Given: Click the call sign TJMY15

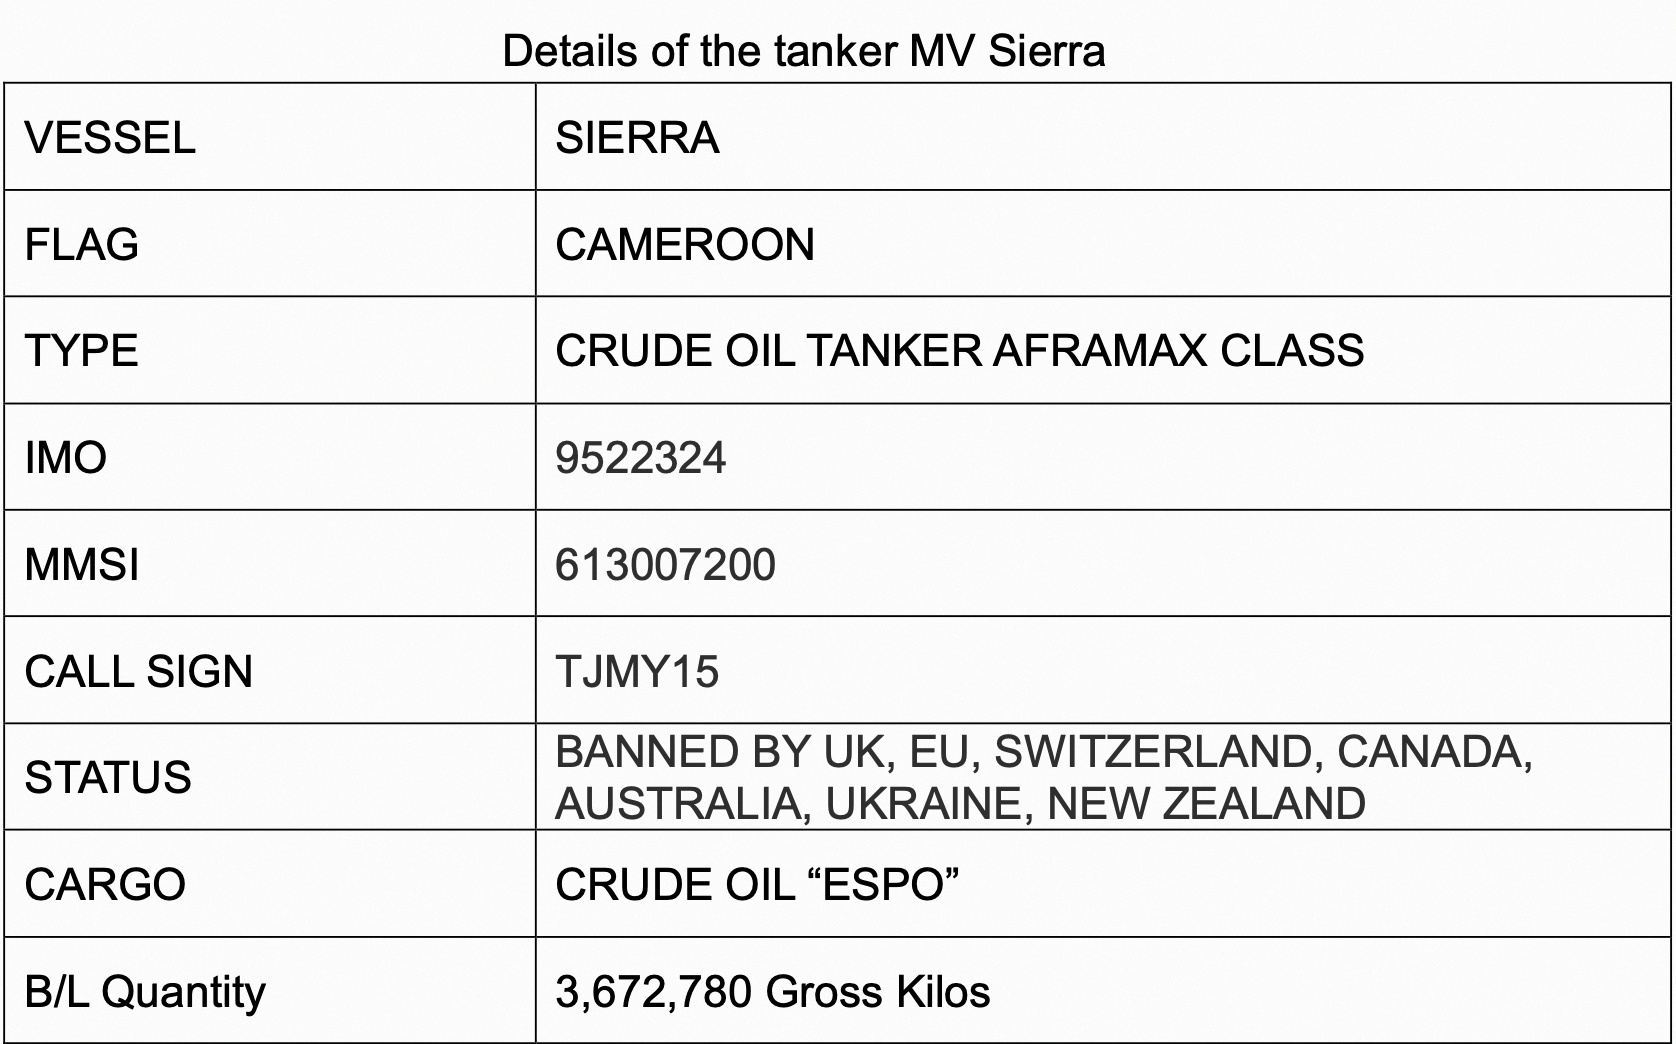Looking at the screenshot, I should [x=637, y=671].
